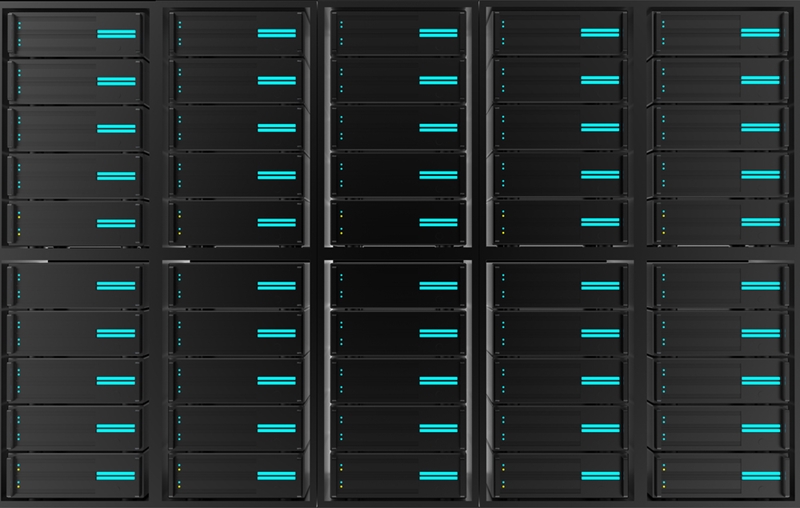Click cyan light bars on second rack's top server

pyautogui.click(x=277, y=34)
